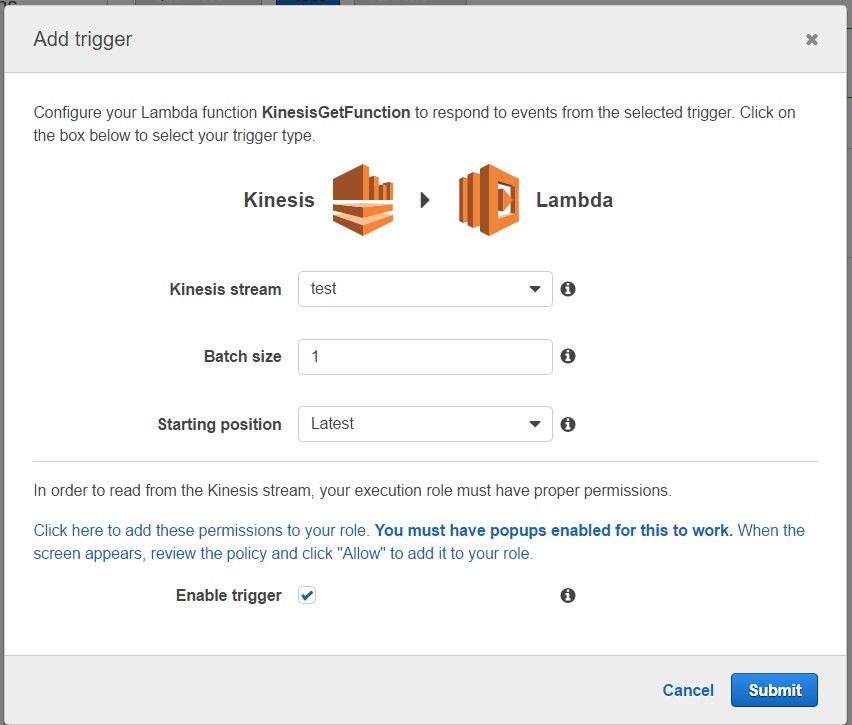The image size is (852, 725).
Task: Click the Lambda service icon
Action: tap(488, 199)
